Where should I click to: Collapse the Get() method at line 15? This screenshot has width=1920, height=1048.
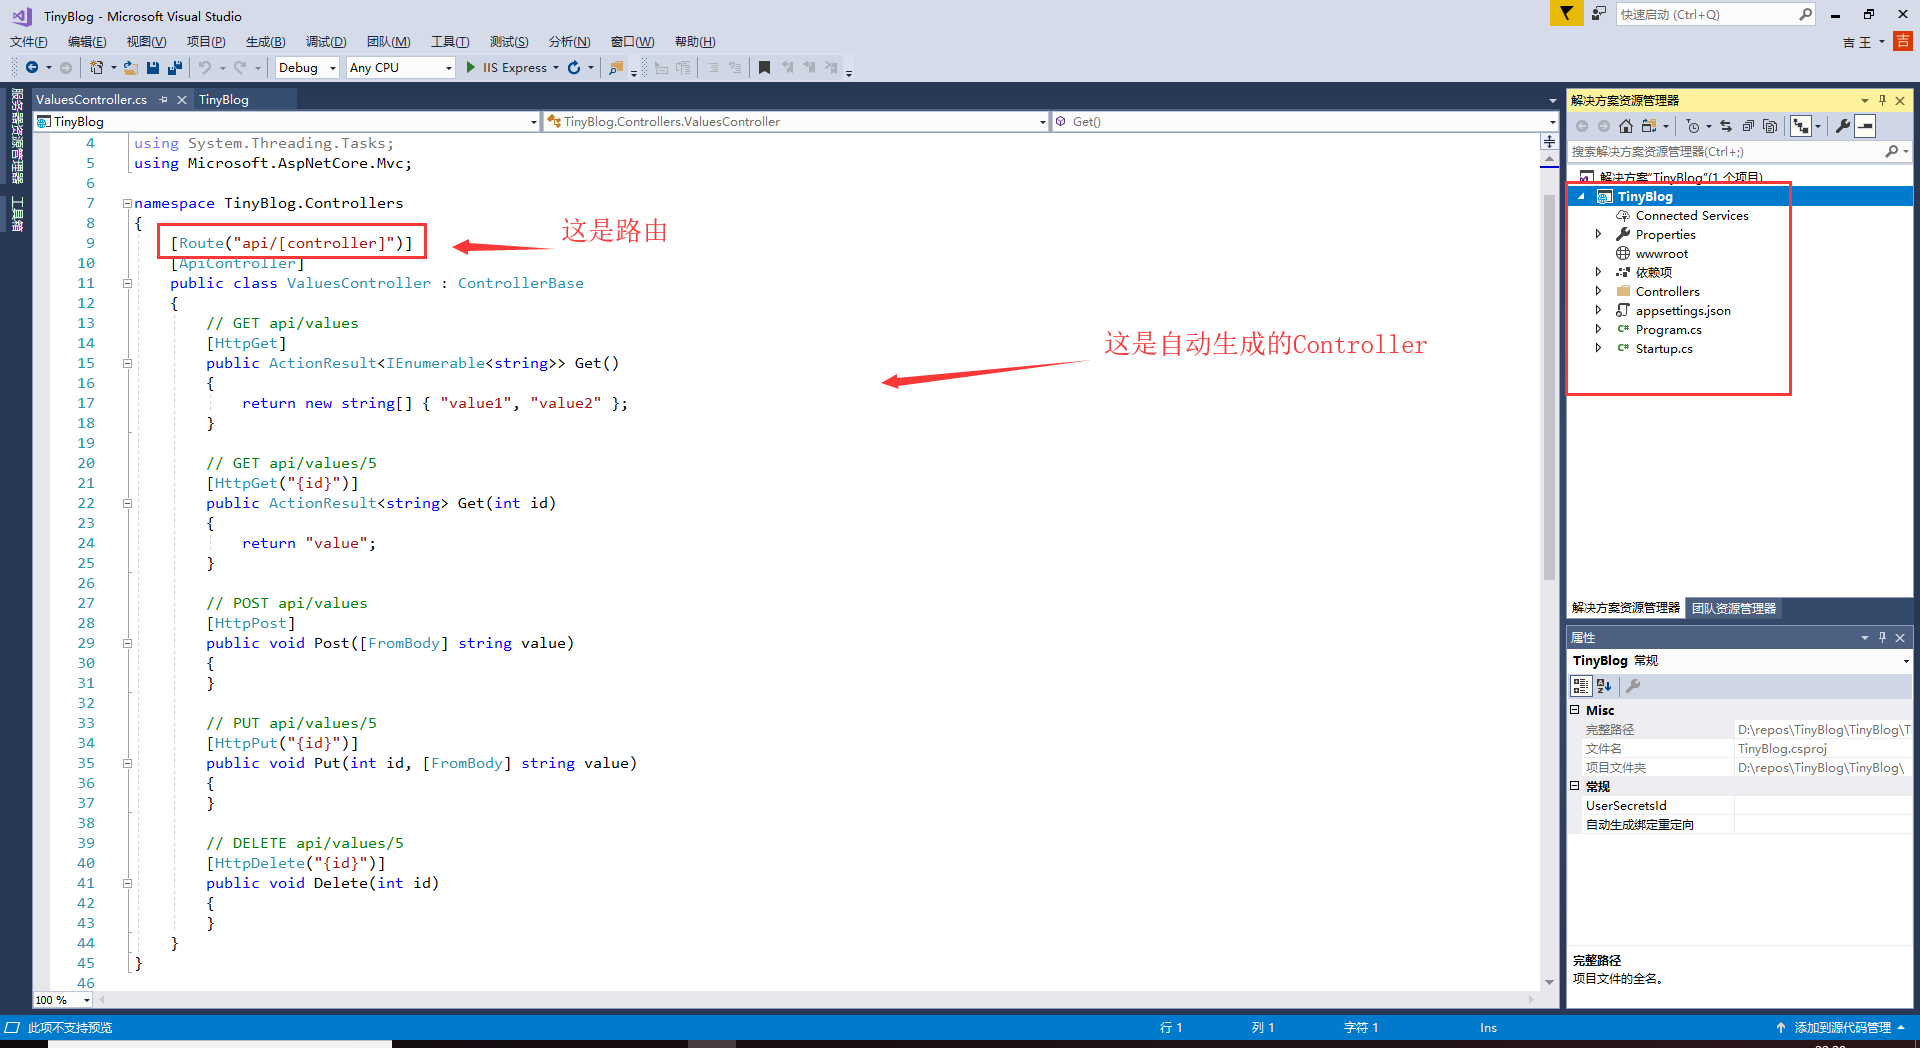click(x=127, y=363)
